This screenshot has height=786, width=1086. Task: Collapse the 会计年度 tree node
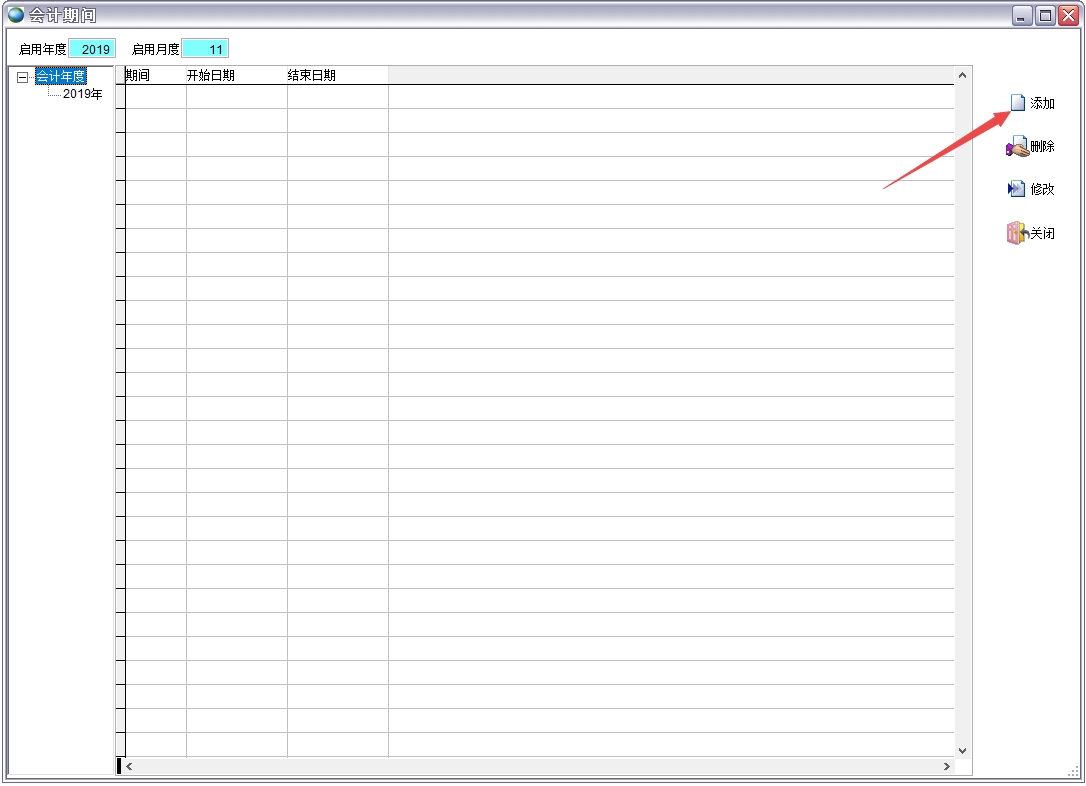22,77
